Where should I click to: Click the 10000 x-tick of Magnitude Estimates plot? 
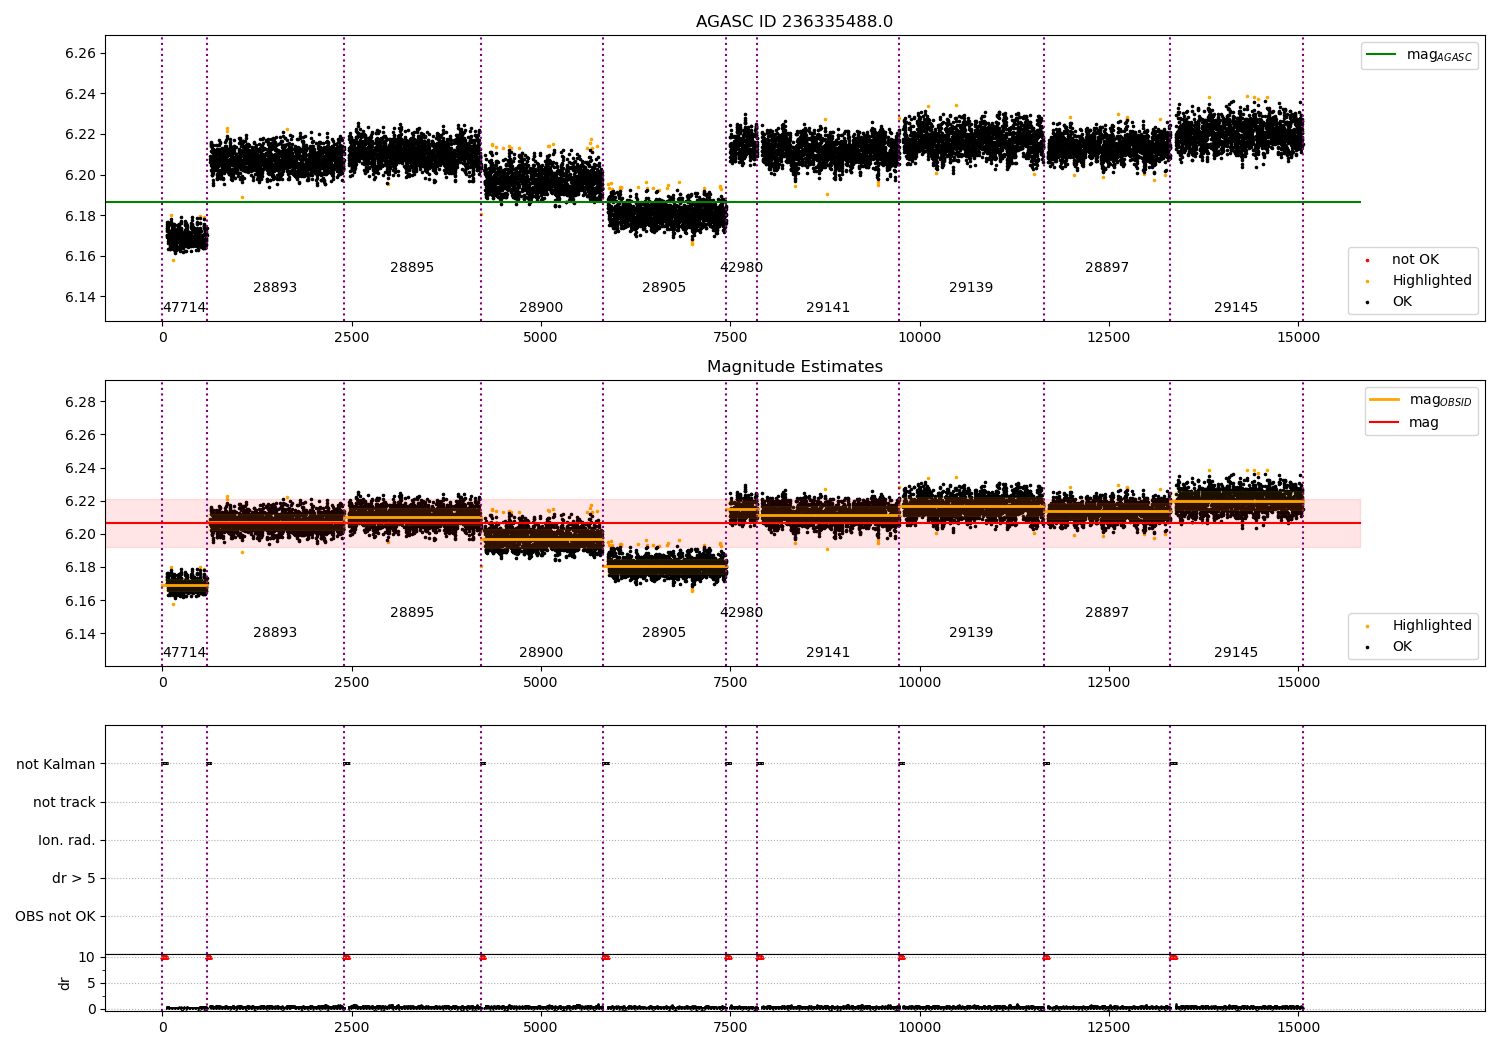point(919,683)
